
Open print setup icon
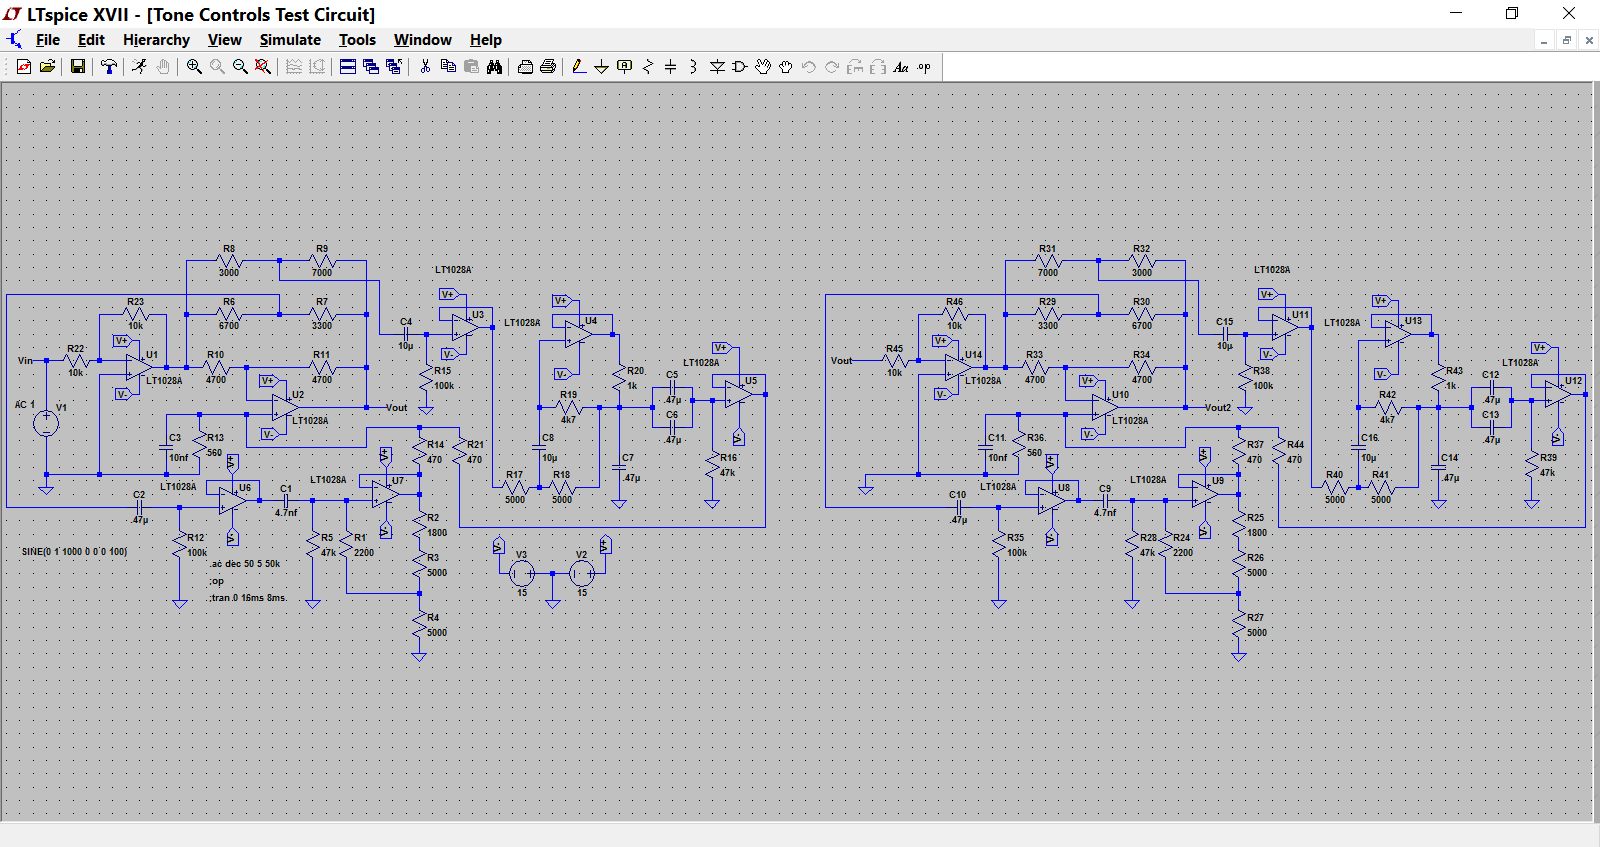click(x=525, y=67)
